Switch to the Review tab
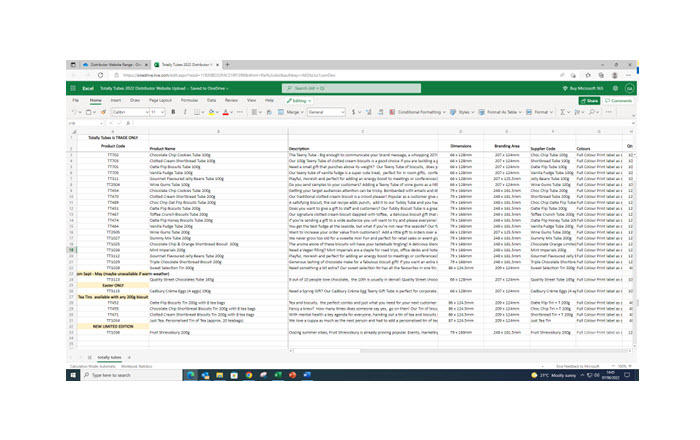700x440 pixels. [x=231, y=100]
